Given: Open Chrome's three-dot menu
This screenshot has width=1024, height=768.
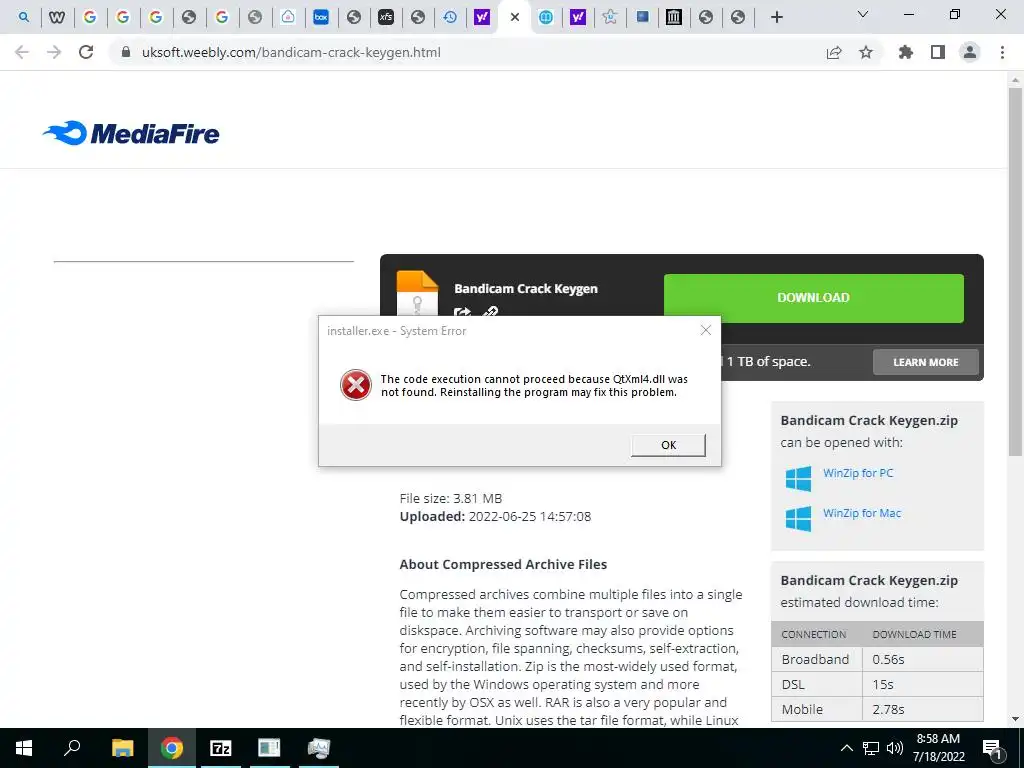Looking at the screenshot, I should 1002,52.
